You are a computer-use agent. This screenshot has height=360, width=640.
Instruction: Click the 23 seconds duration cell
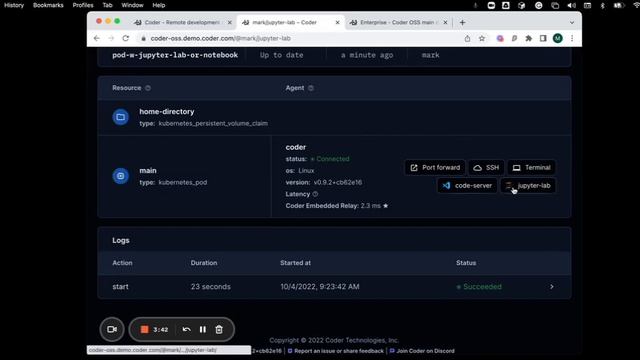(x=211, y=287)
